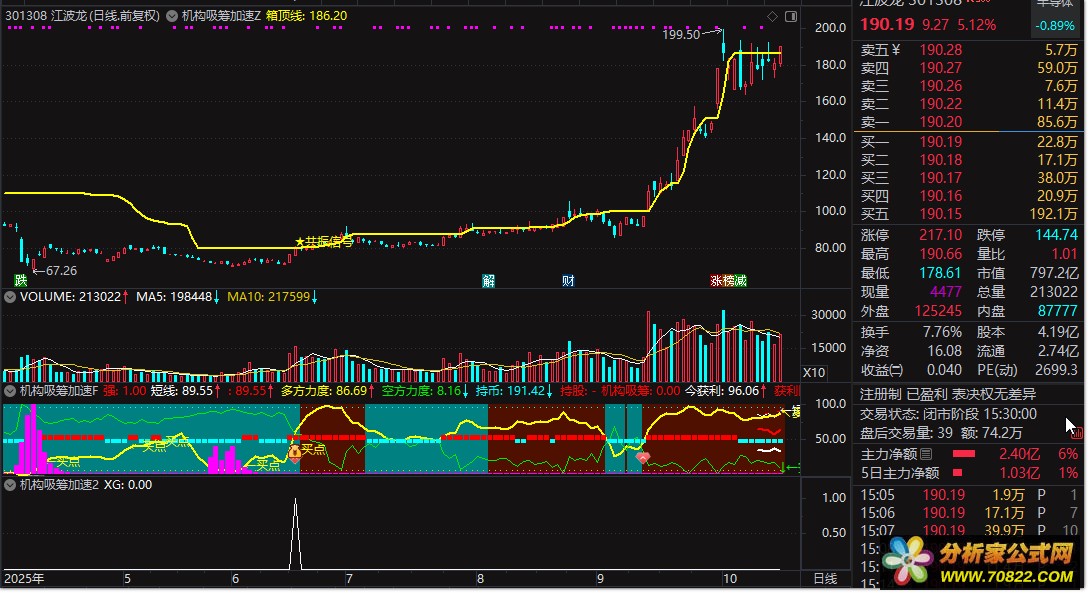Toggle the side panel icon at chart top-right
1090x593 pixels.
click(x=790, y=16)
